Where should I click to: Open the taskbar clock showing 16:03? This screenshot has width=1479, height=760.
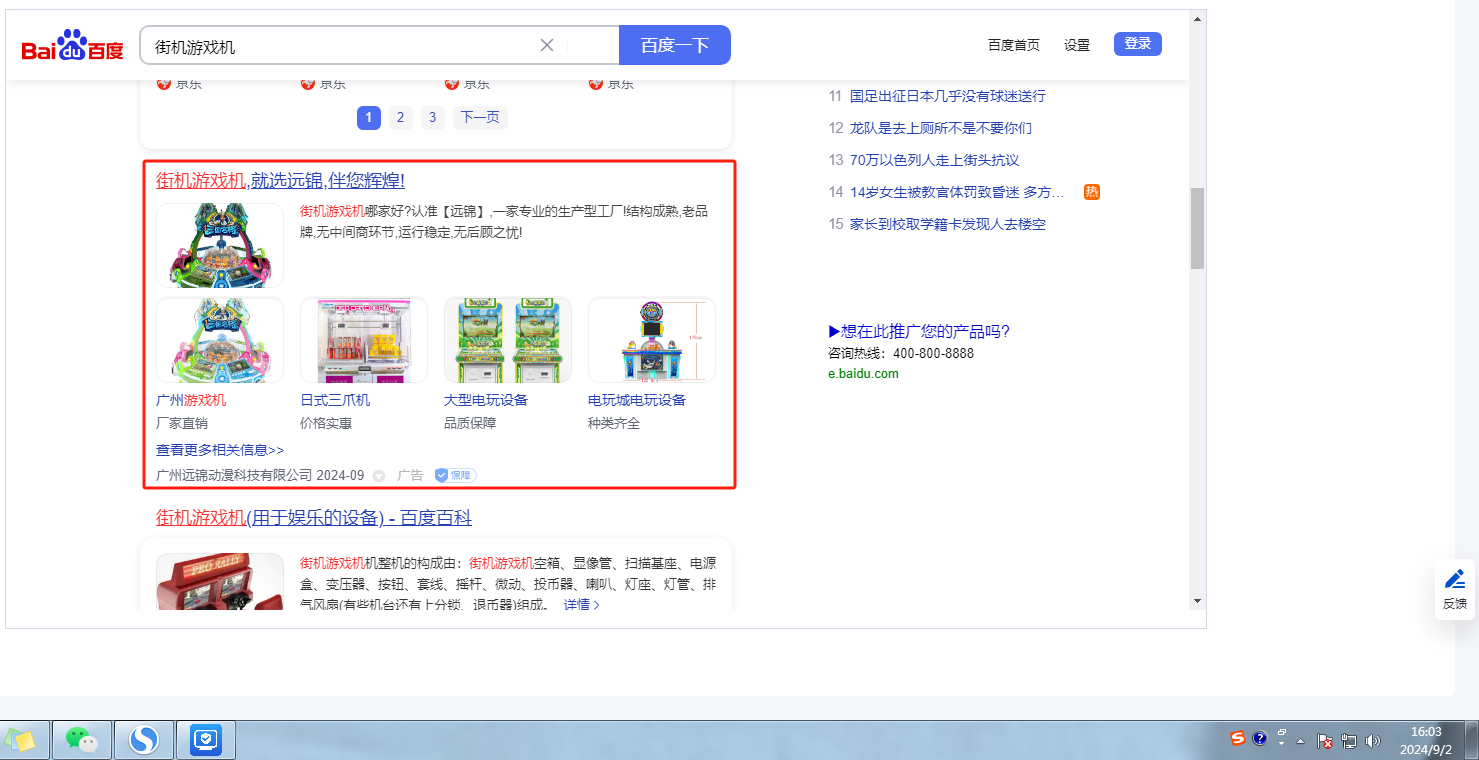(1426, 740)
